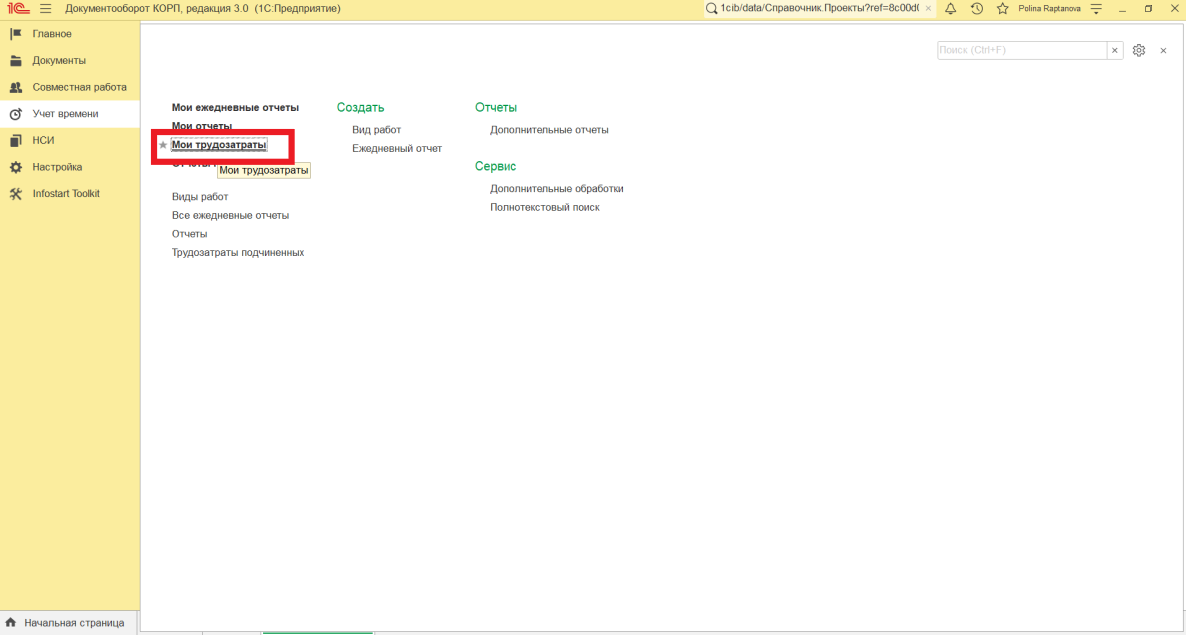Open Дополнительные обработки under Сервис
Viewport: 1186px width, 635px height.
(x=556, y=188)
